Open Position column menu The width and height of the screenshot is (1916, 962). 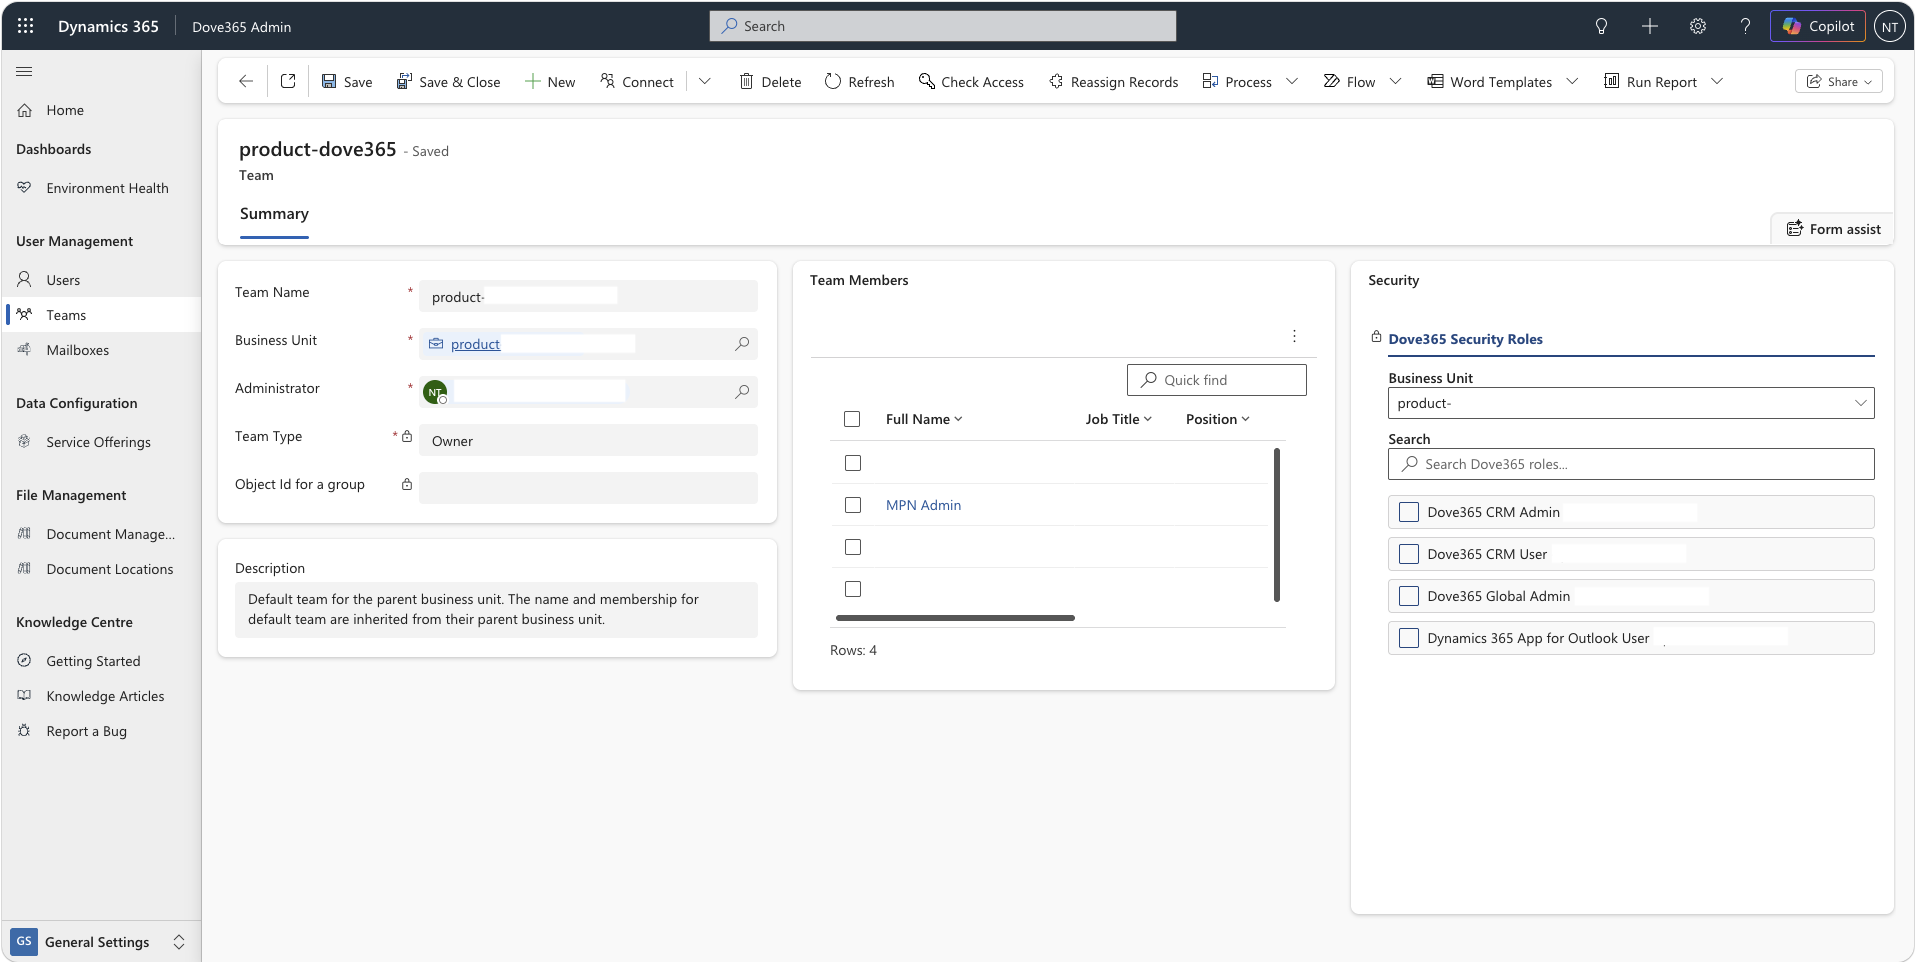pos(1218,419)
